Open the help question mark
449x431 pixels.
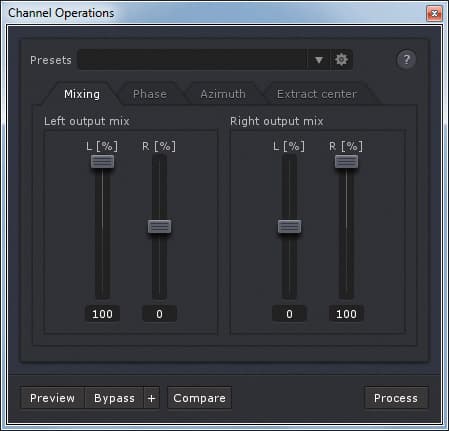(406, 60)
